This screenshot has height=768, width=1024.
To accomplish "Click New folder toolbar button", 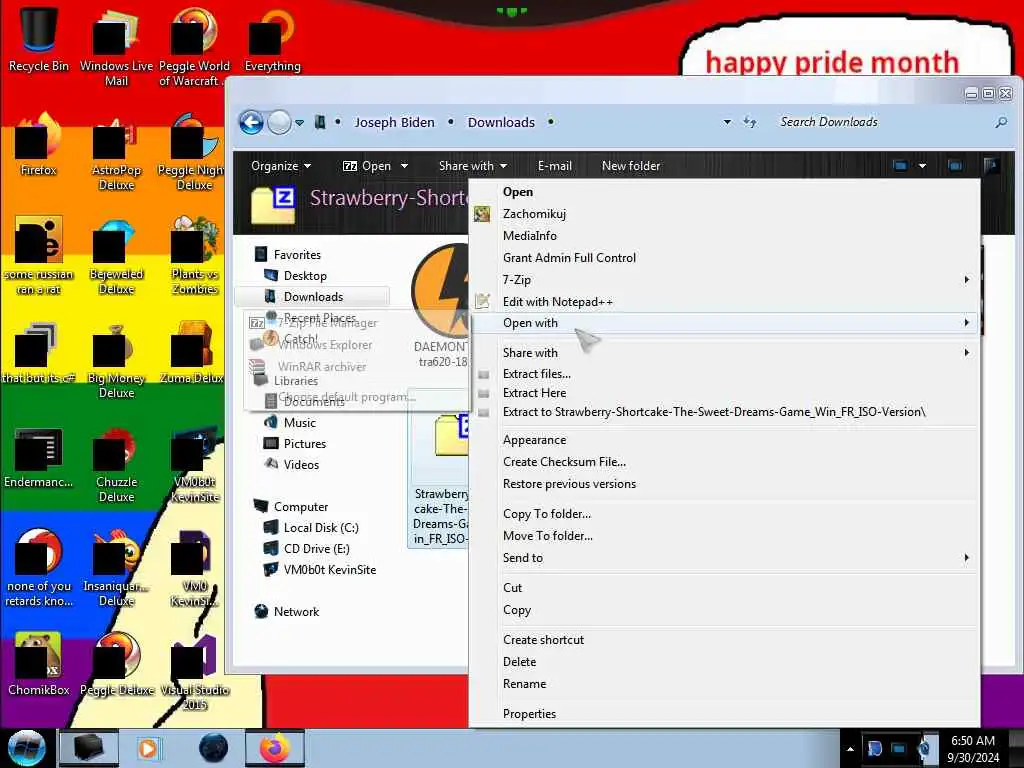I will [631, 166].
